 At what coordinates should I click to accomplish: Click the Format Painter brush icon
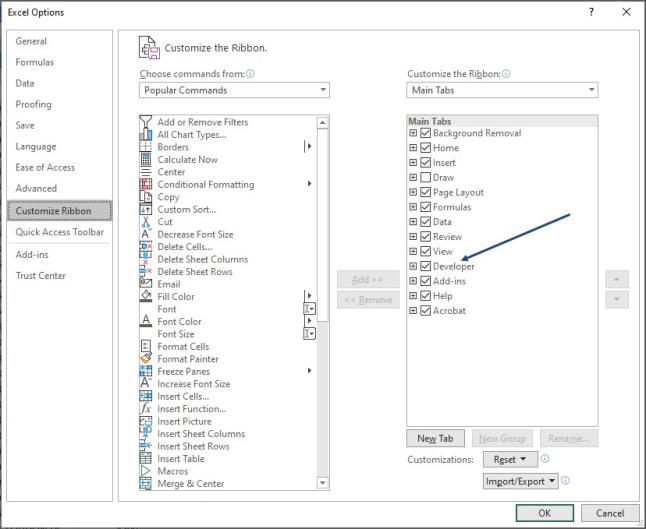coord(145,359)
